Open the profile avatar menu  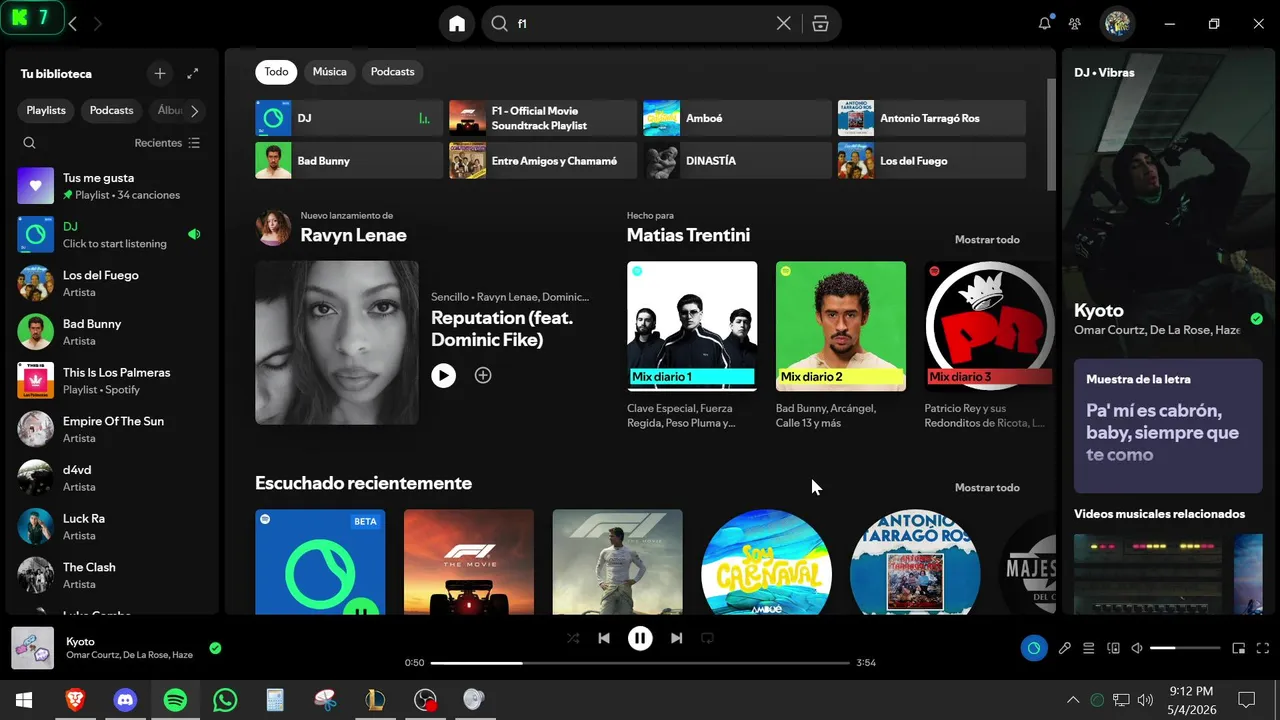(x=1118, y=24)
